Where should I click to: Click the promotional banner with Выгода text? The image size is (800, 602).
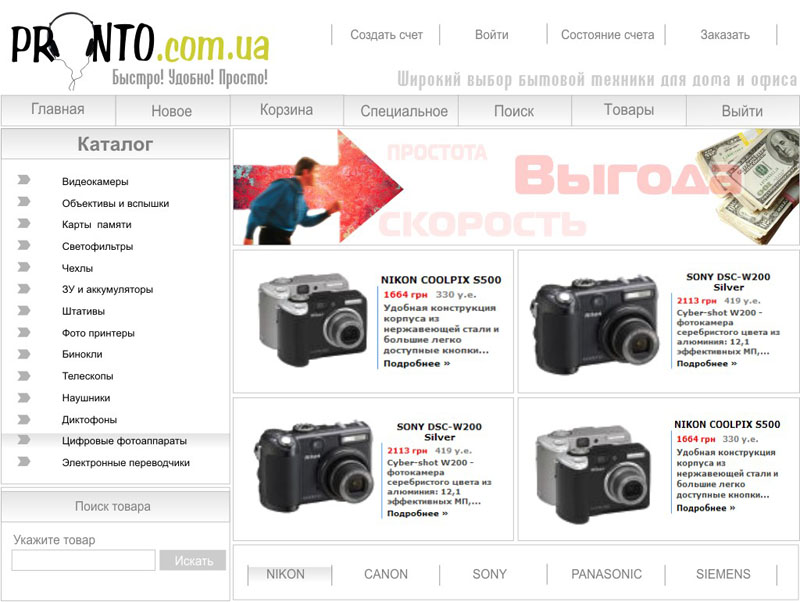pyautogui.click(x=516, y=187)
